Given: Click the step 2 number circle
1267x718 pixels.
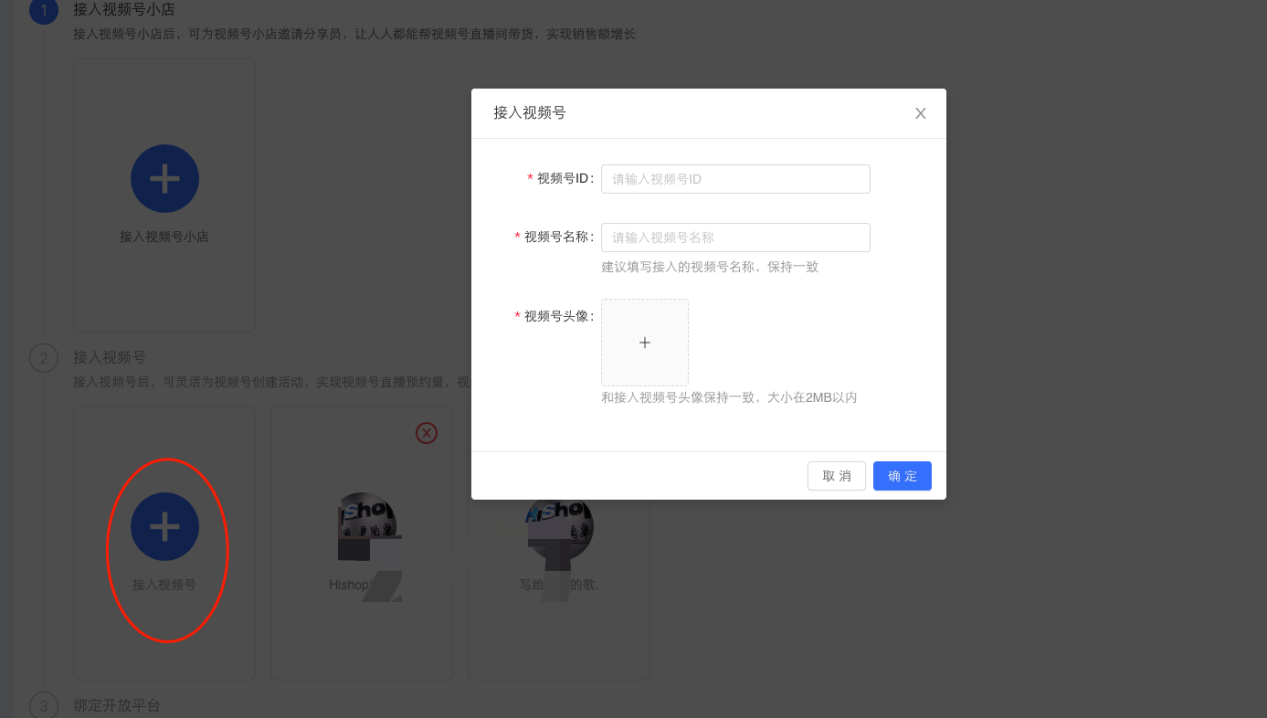Looking at the screenshot, I should (44, 357).
